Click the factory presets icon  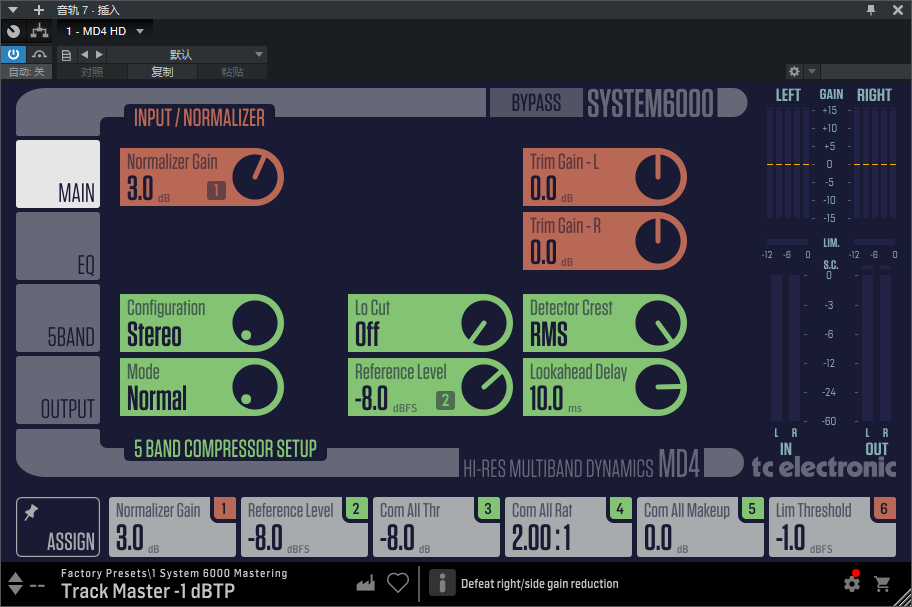tap(365, 583)
